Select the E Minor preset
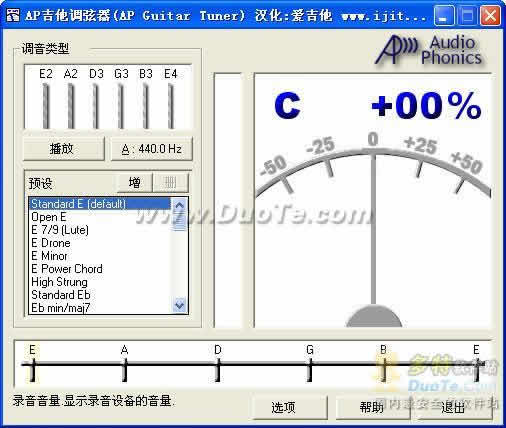 click(x=100, y=256)
